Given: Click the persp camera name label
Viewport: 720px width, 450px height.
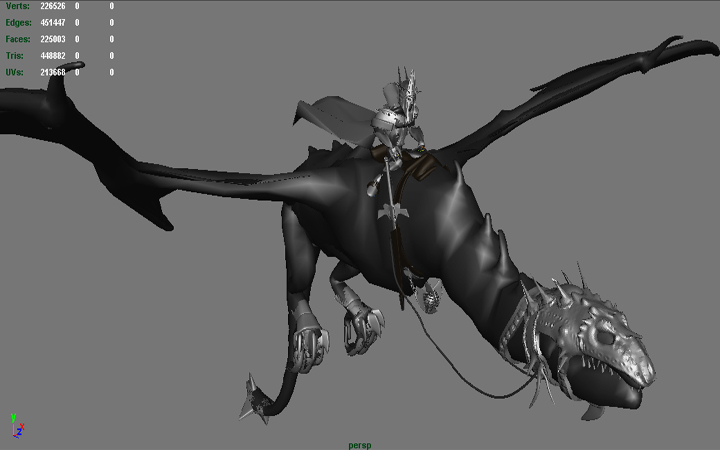Looking at the screenshot, I should click(x=360, y=445).
